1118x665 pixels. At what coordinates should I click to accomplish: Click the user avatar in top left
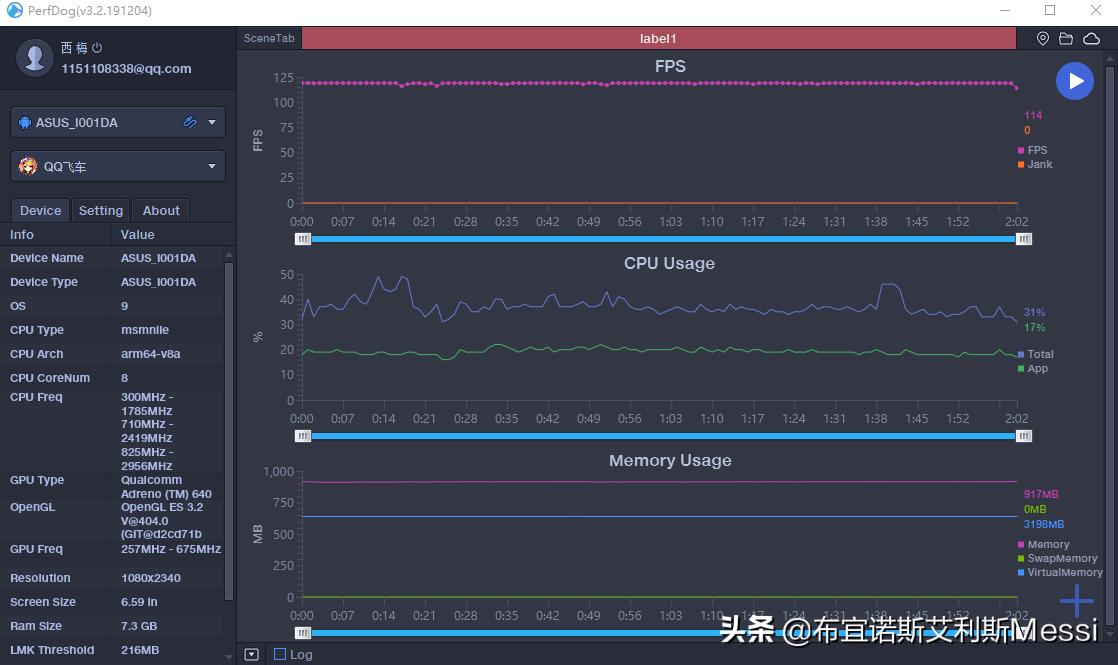click(34, 56)
